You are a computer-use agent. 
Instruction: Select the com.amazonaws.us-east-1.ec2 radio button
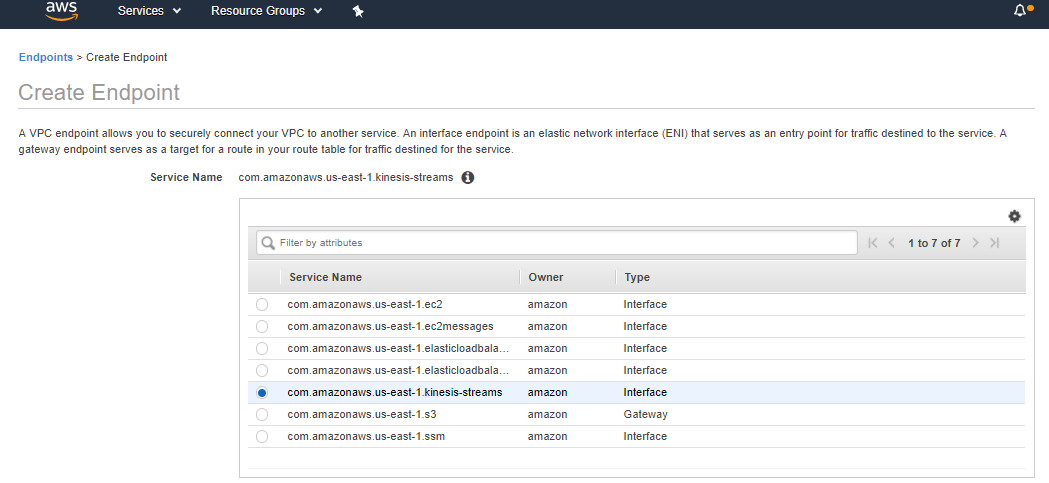tap(262, 304)
